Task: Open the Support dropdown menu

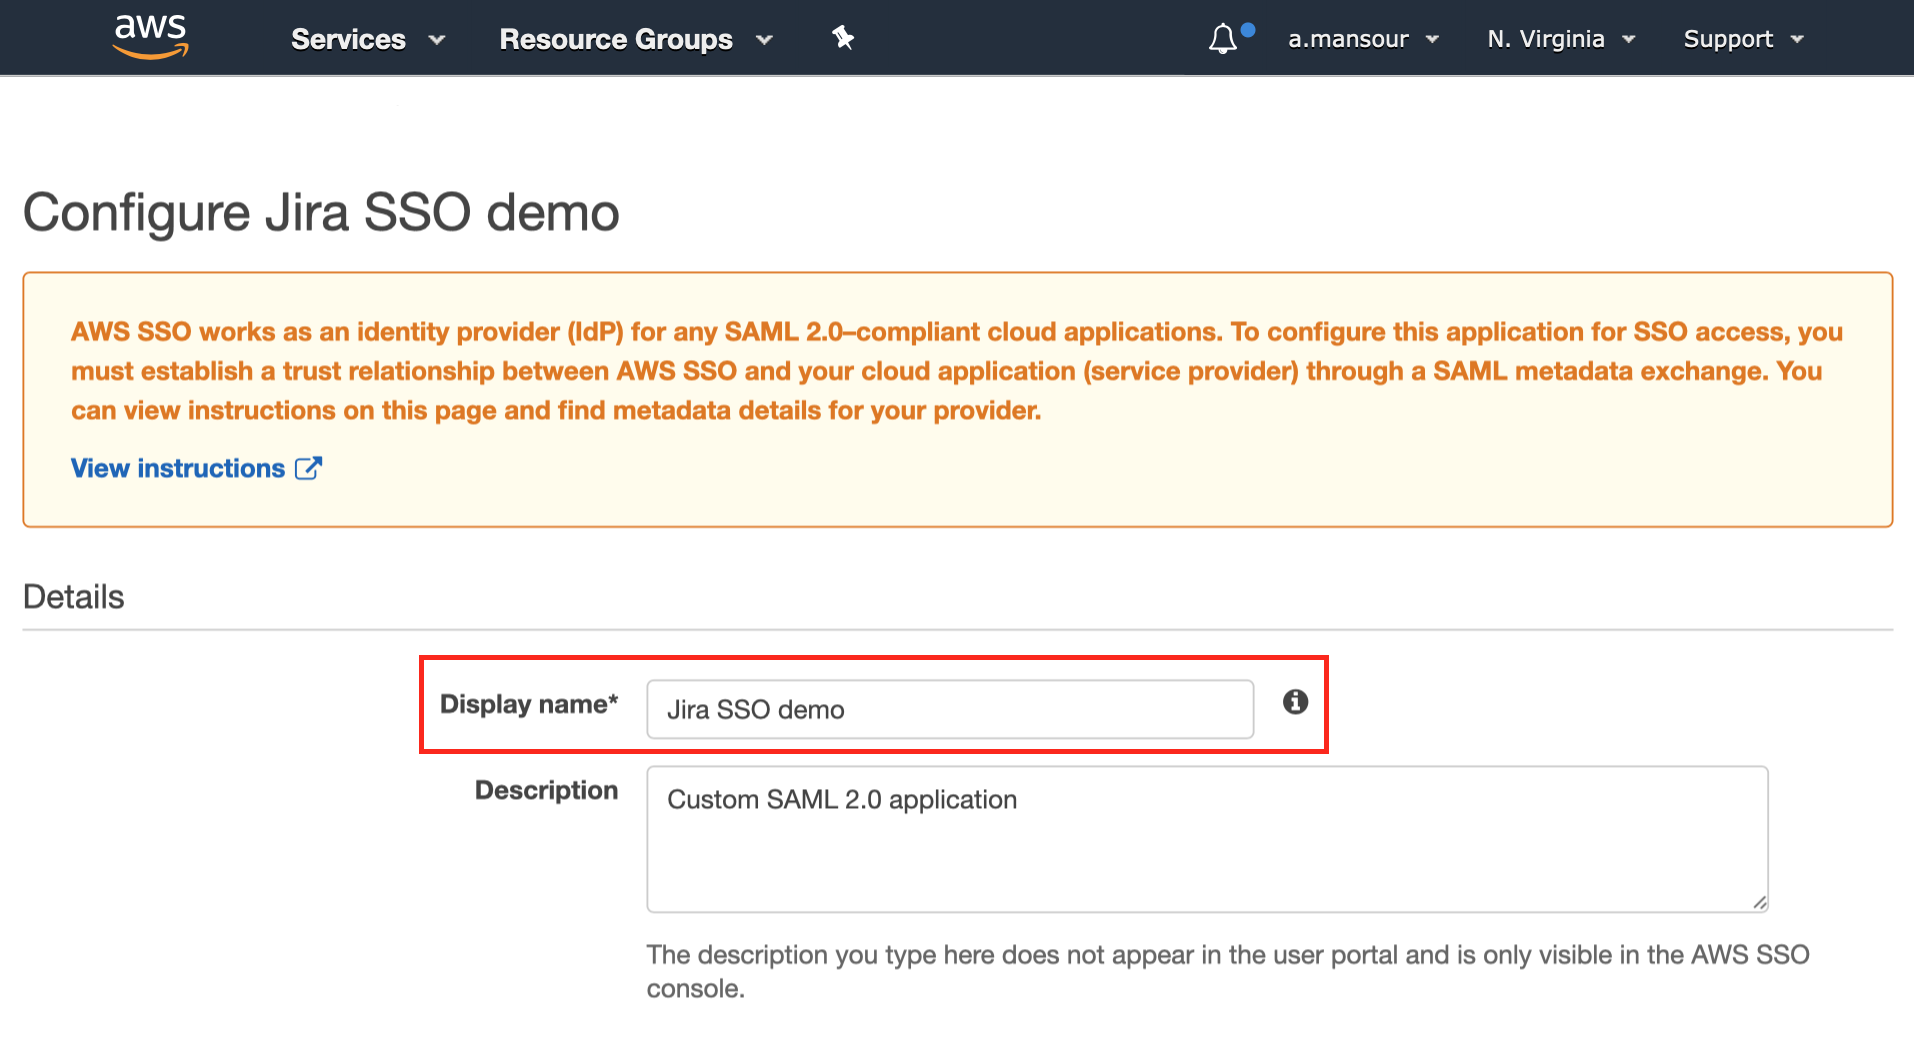Action: click(x=1743, y=39)
